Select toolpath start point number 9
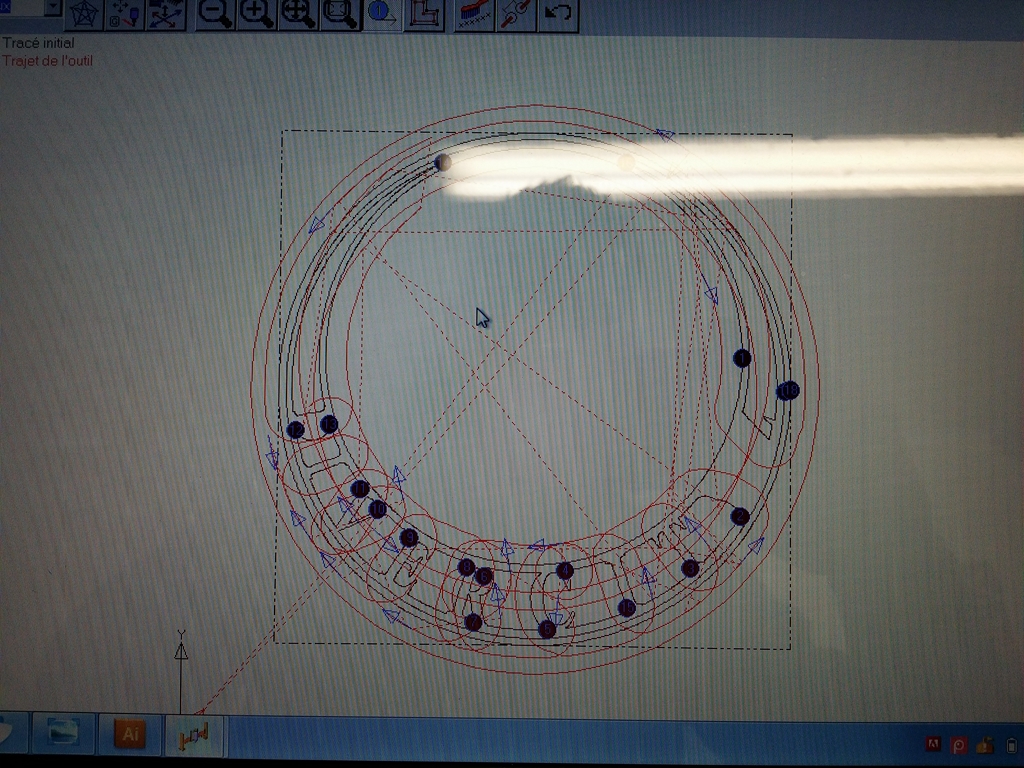Screen dimensions: 1024x768 409,537
